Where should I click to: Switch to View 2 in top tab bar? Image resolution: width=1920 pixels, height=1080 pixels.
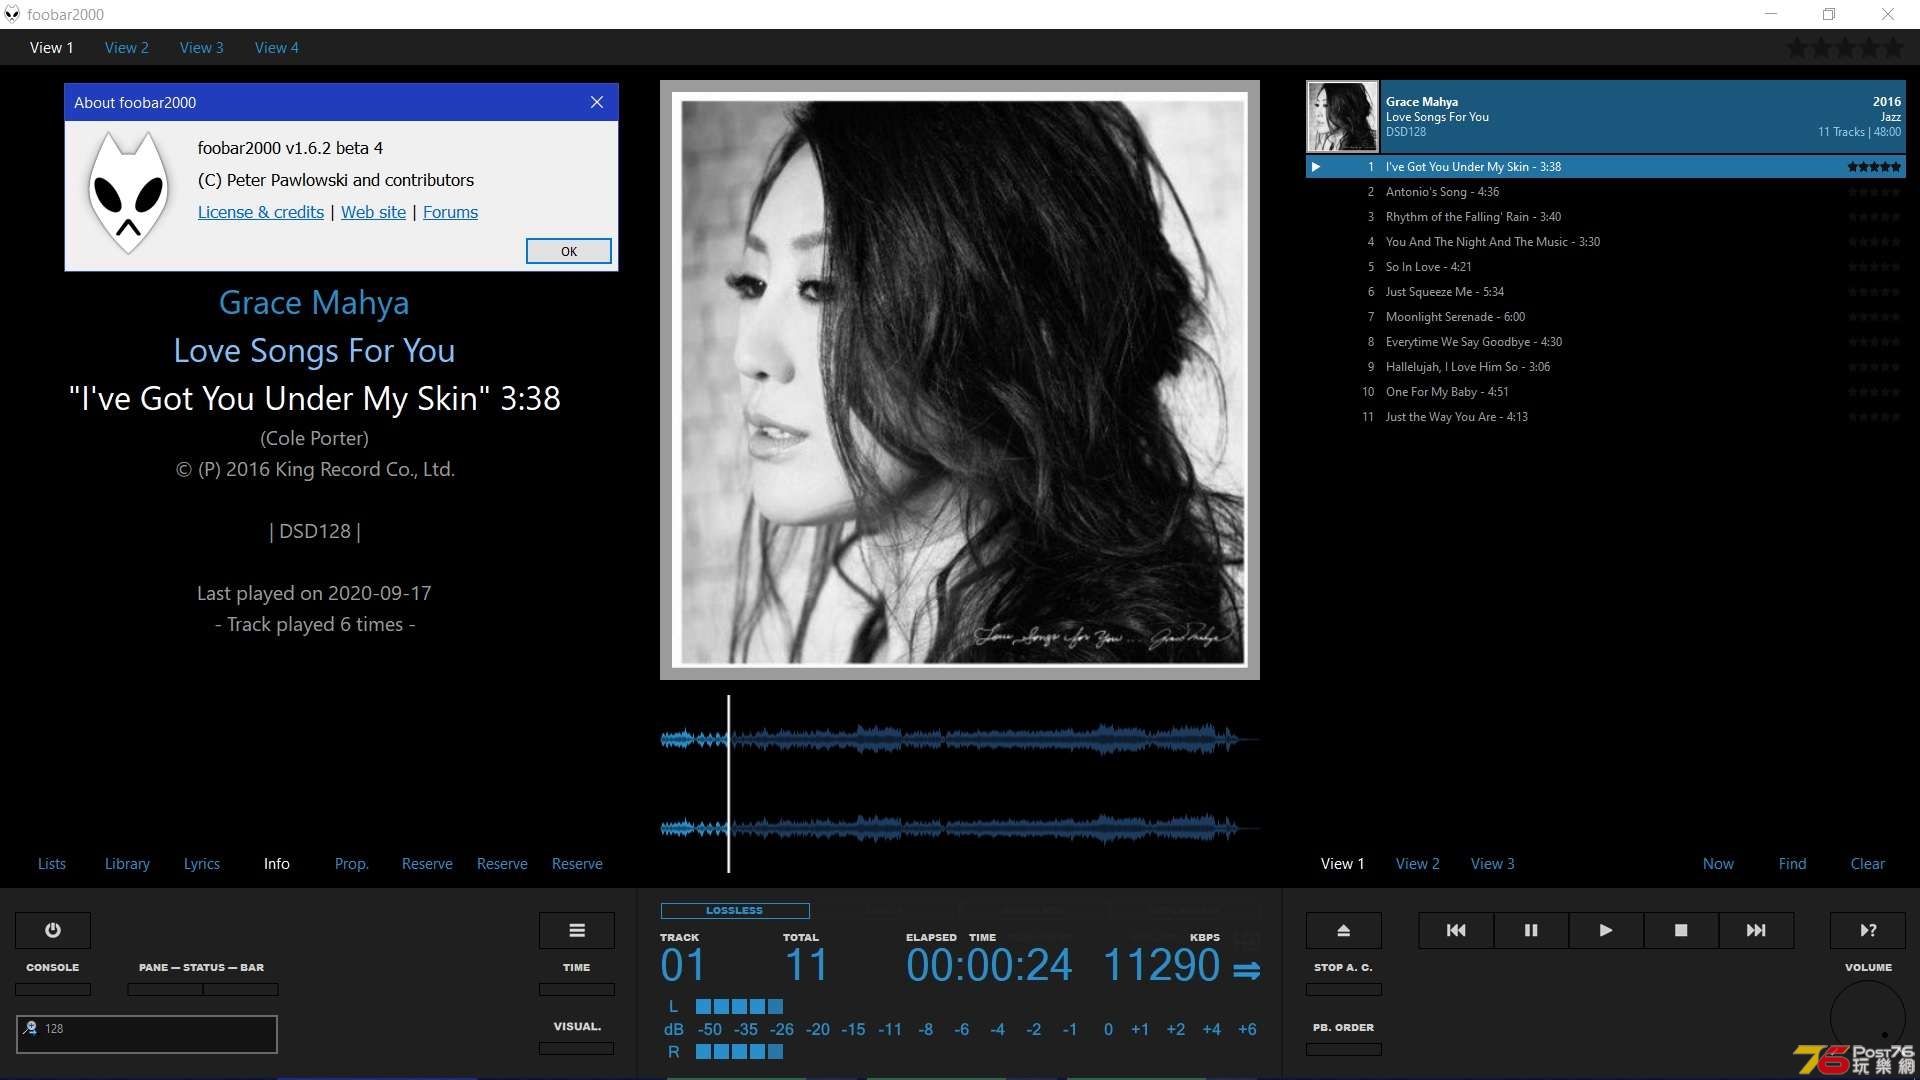click(x=127, y=47)
